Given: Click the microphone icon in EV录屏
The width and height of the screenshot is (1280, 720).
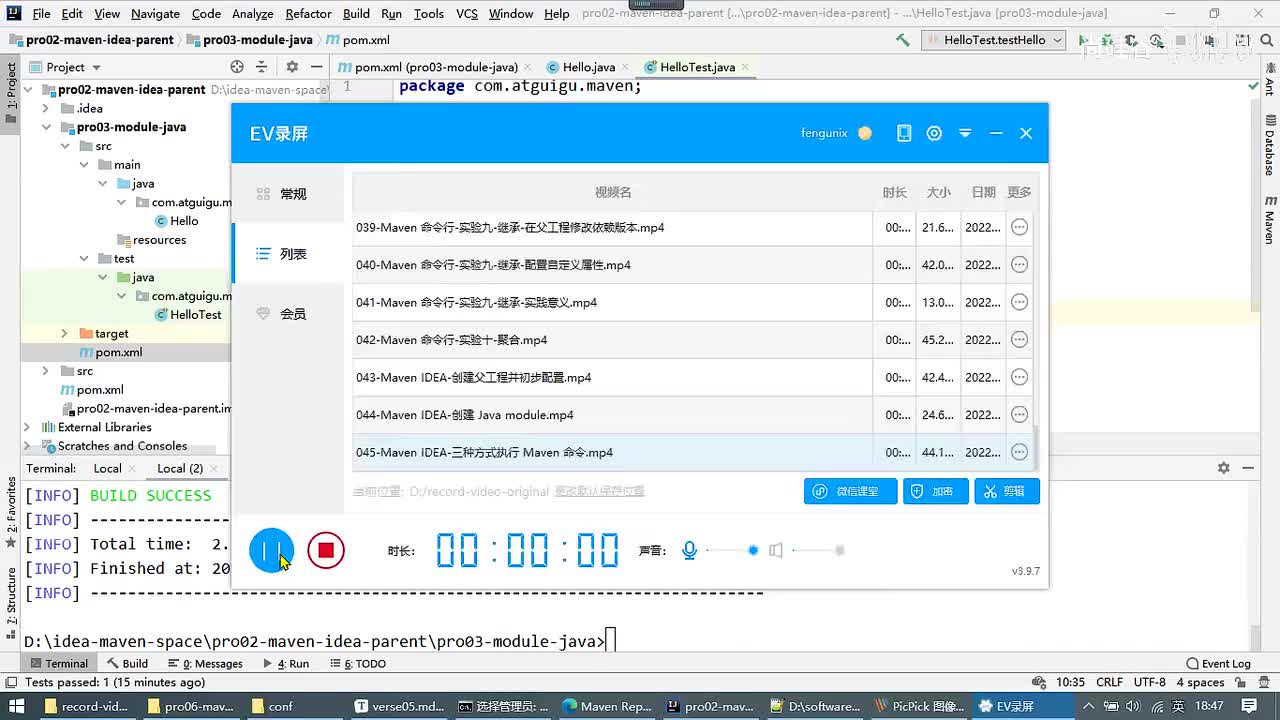Looking at the screenshot, I should pyautogui.click(x=689, y=550).
